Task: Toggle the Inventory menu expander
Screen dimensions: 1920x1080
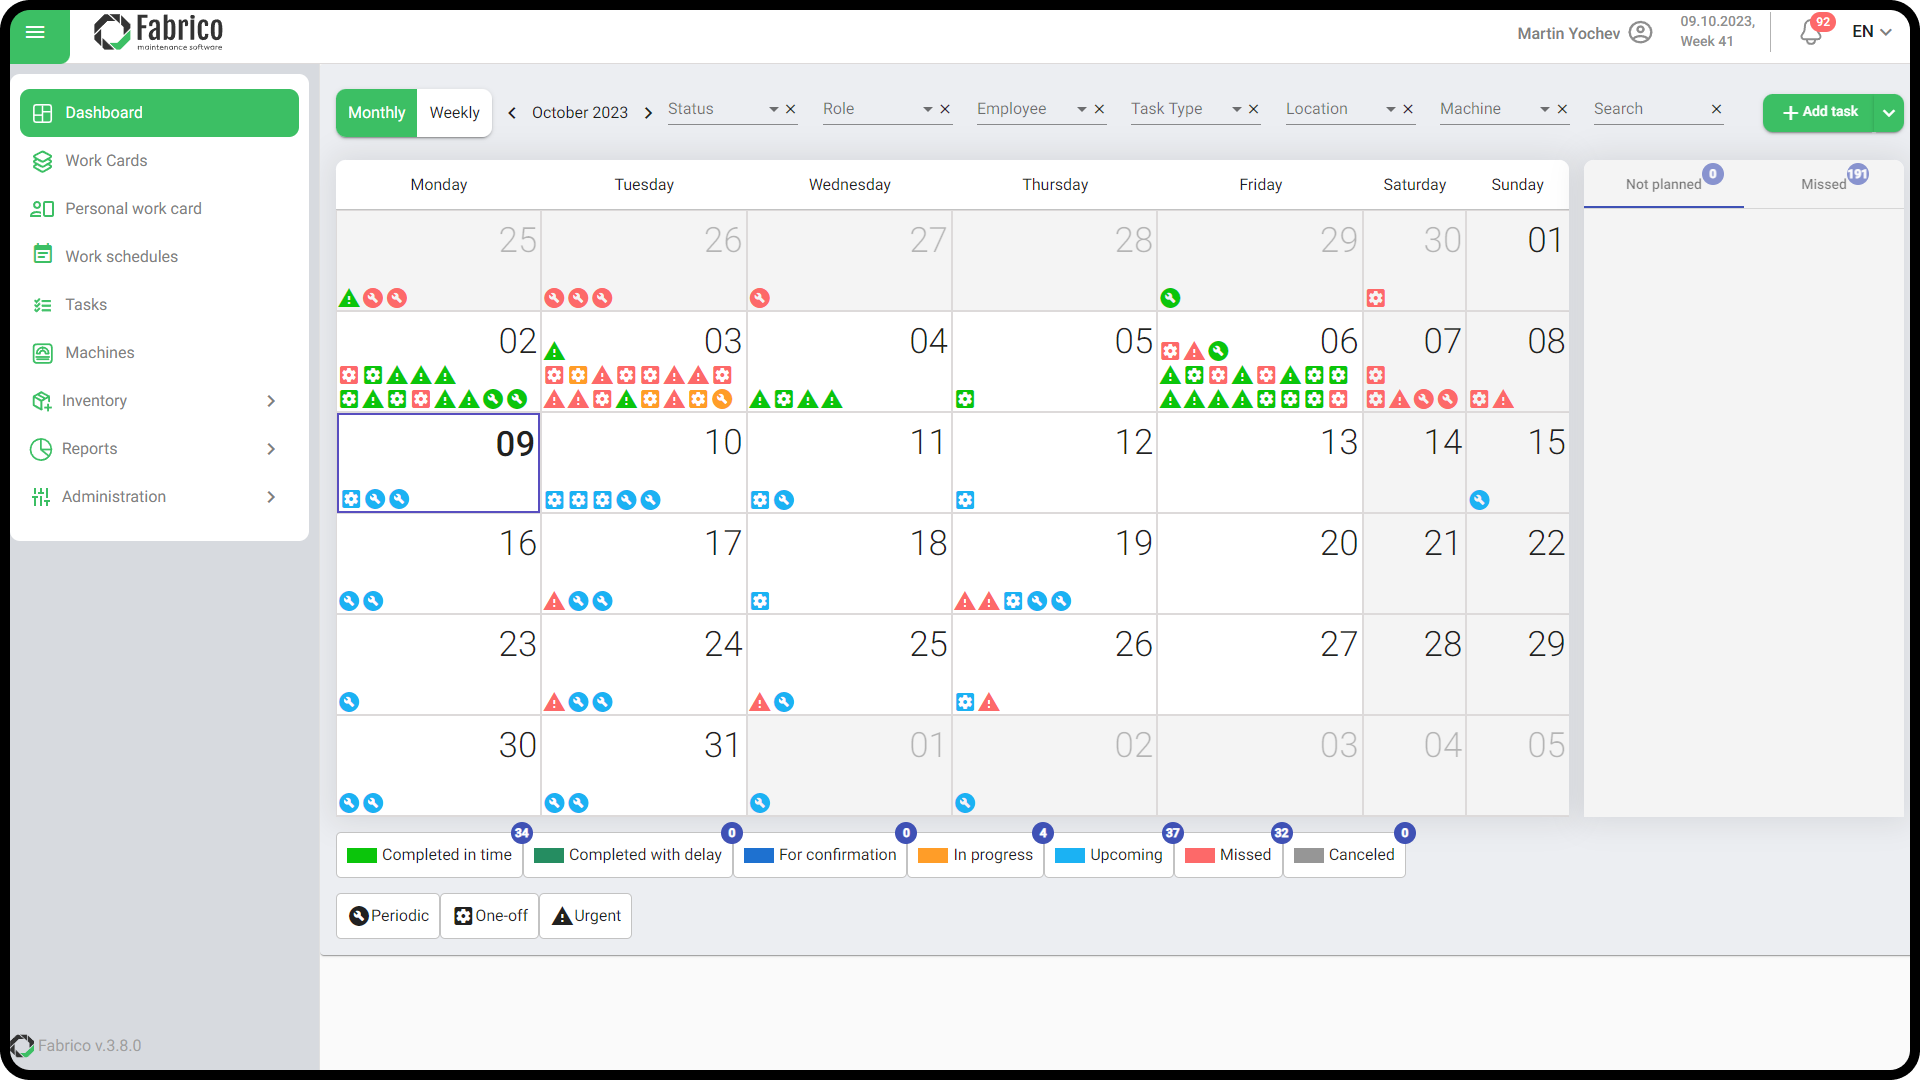Action: 273,401
